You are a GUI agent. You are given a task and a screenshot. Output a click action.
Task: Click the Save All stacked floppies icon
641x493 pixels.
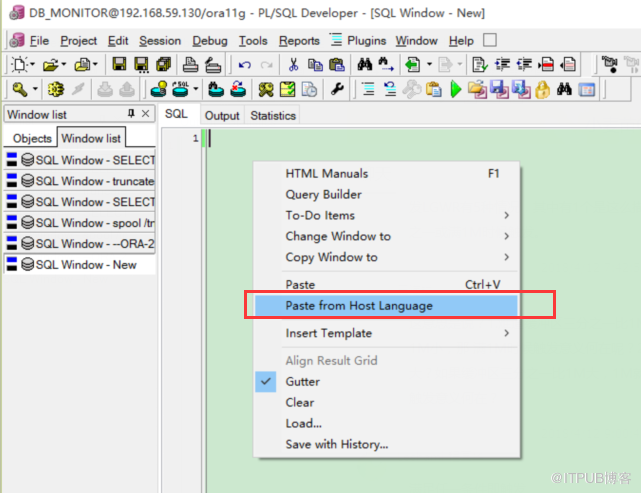tap(164, 65)
